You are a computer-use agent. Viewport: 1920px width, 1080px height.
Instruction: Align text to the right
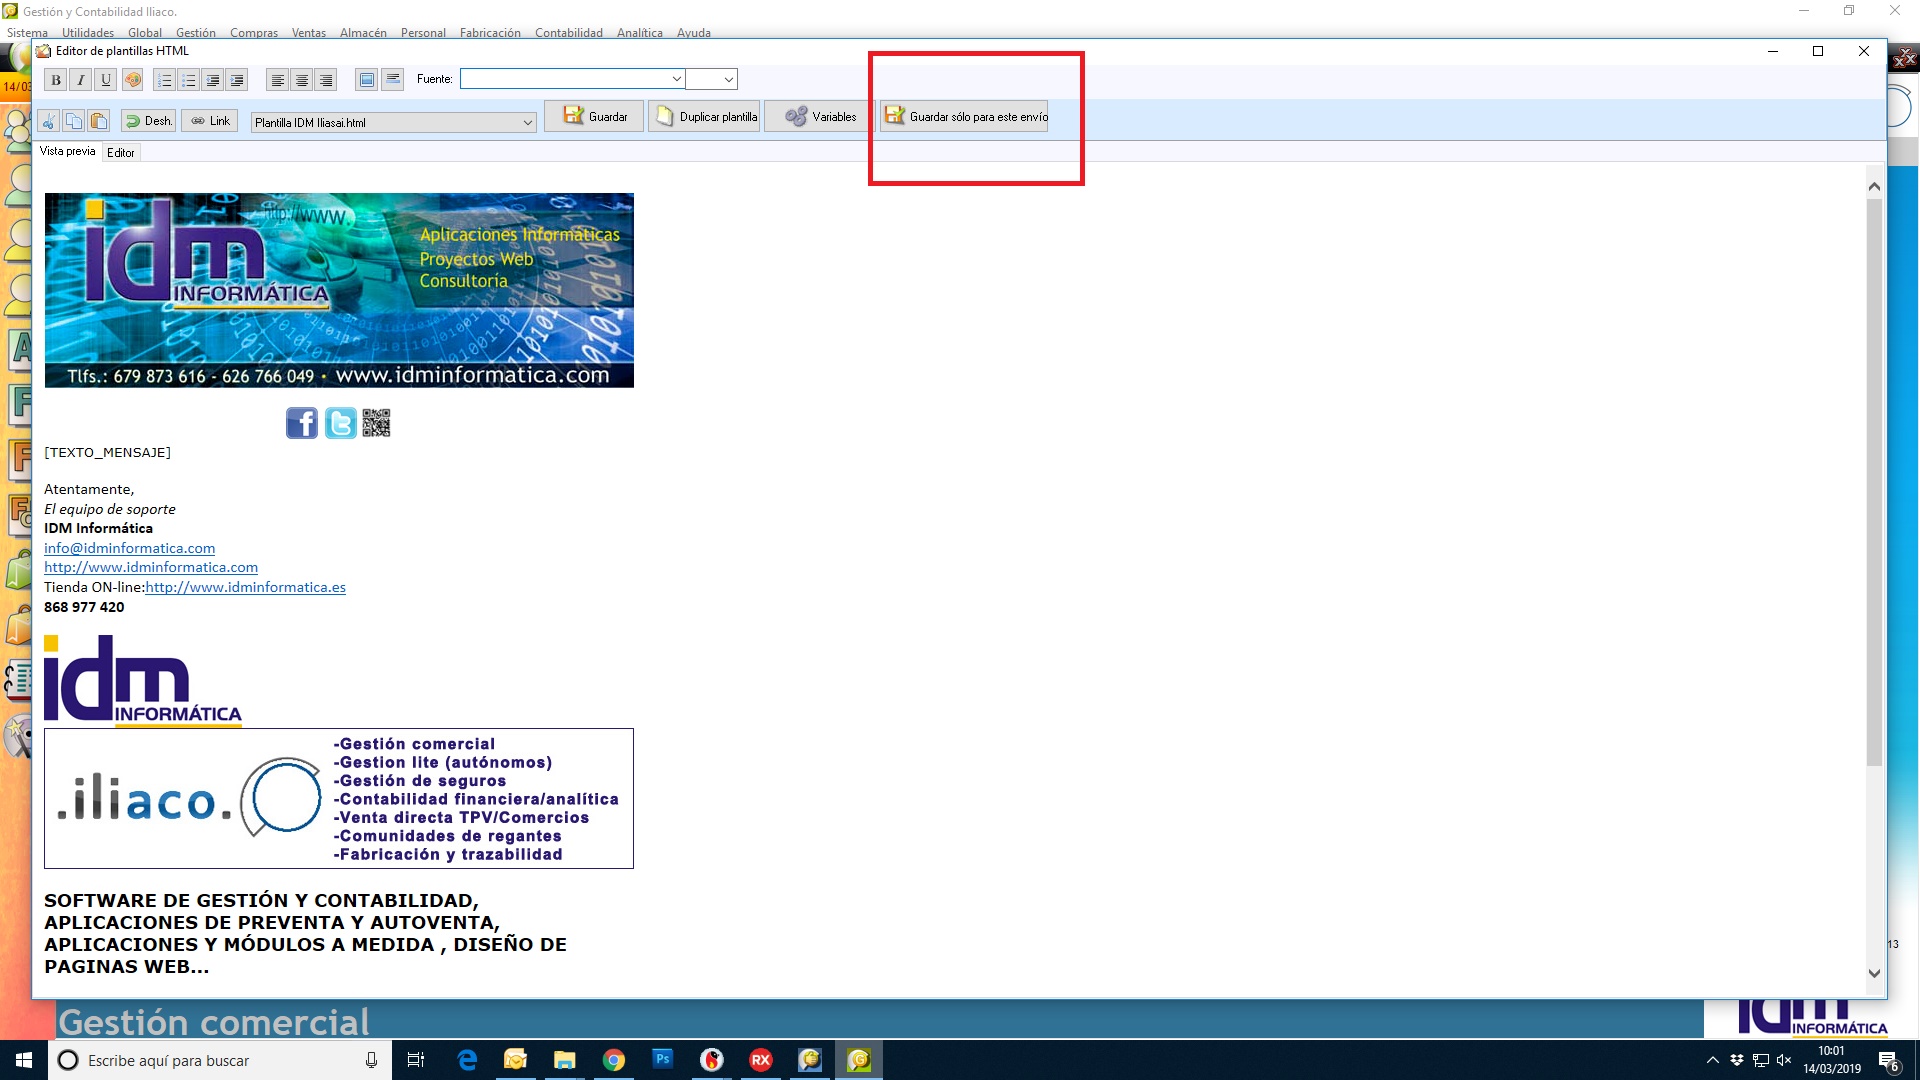pyautogui.click(x=326, y=80)
